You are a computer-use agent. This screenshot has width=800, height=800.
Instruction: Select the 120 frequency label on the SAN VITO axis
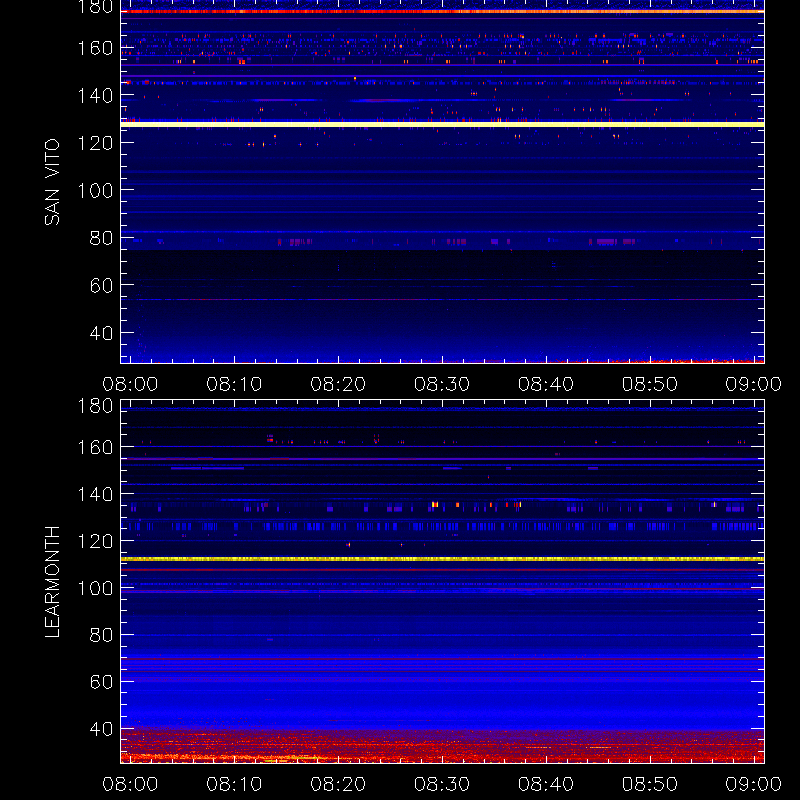pyautogui.click(x=95, y=143)
